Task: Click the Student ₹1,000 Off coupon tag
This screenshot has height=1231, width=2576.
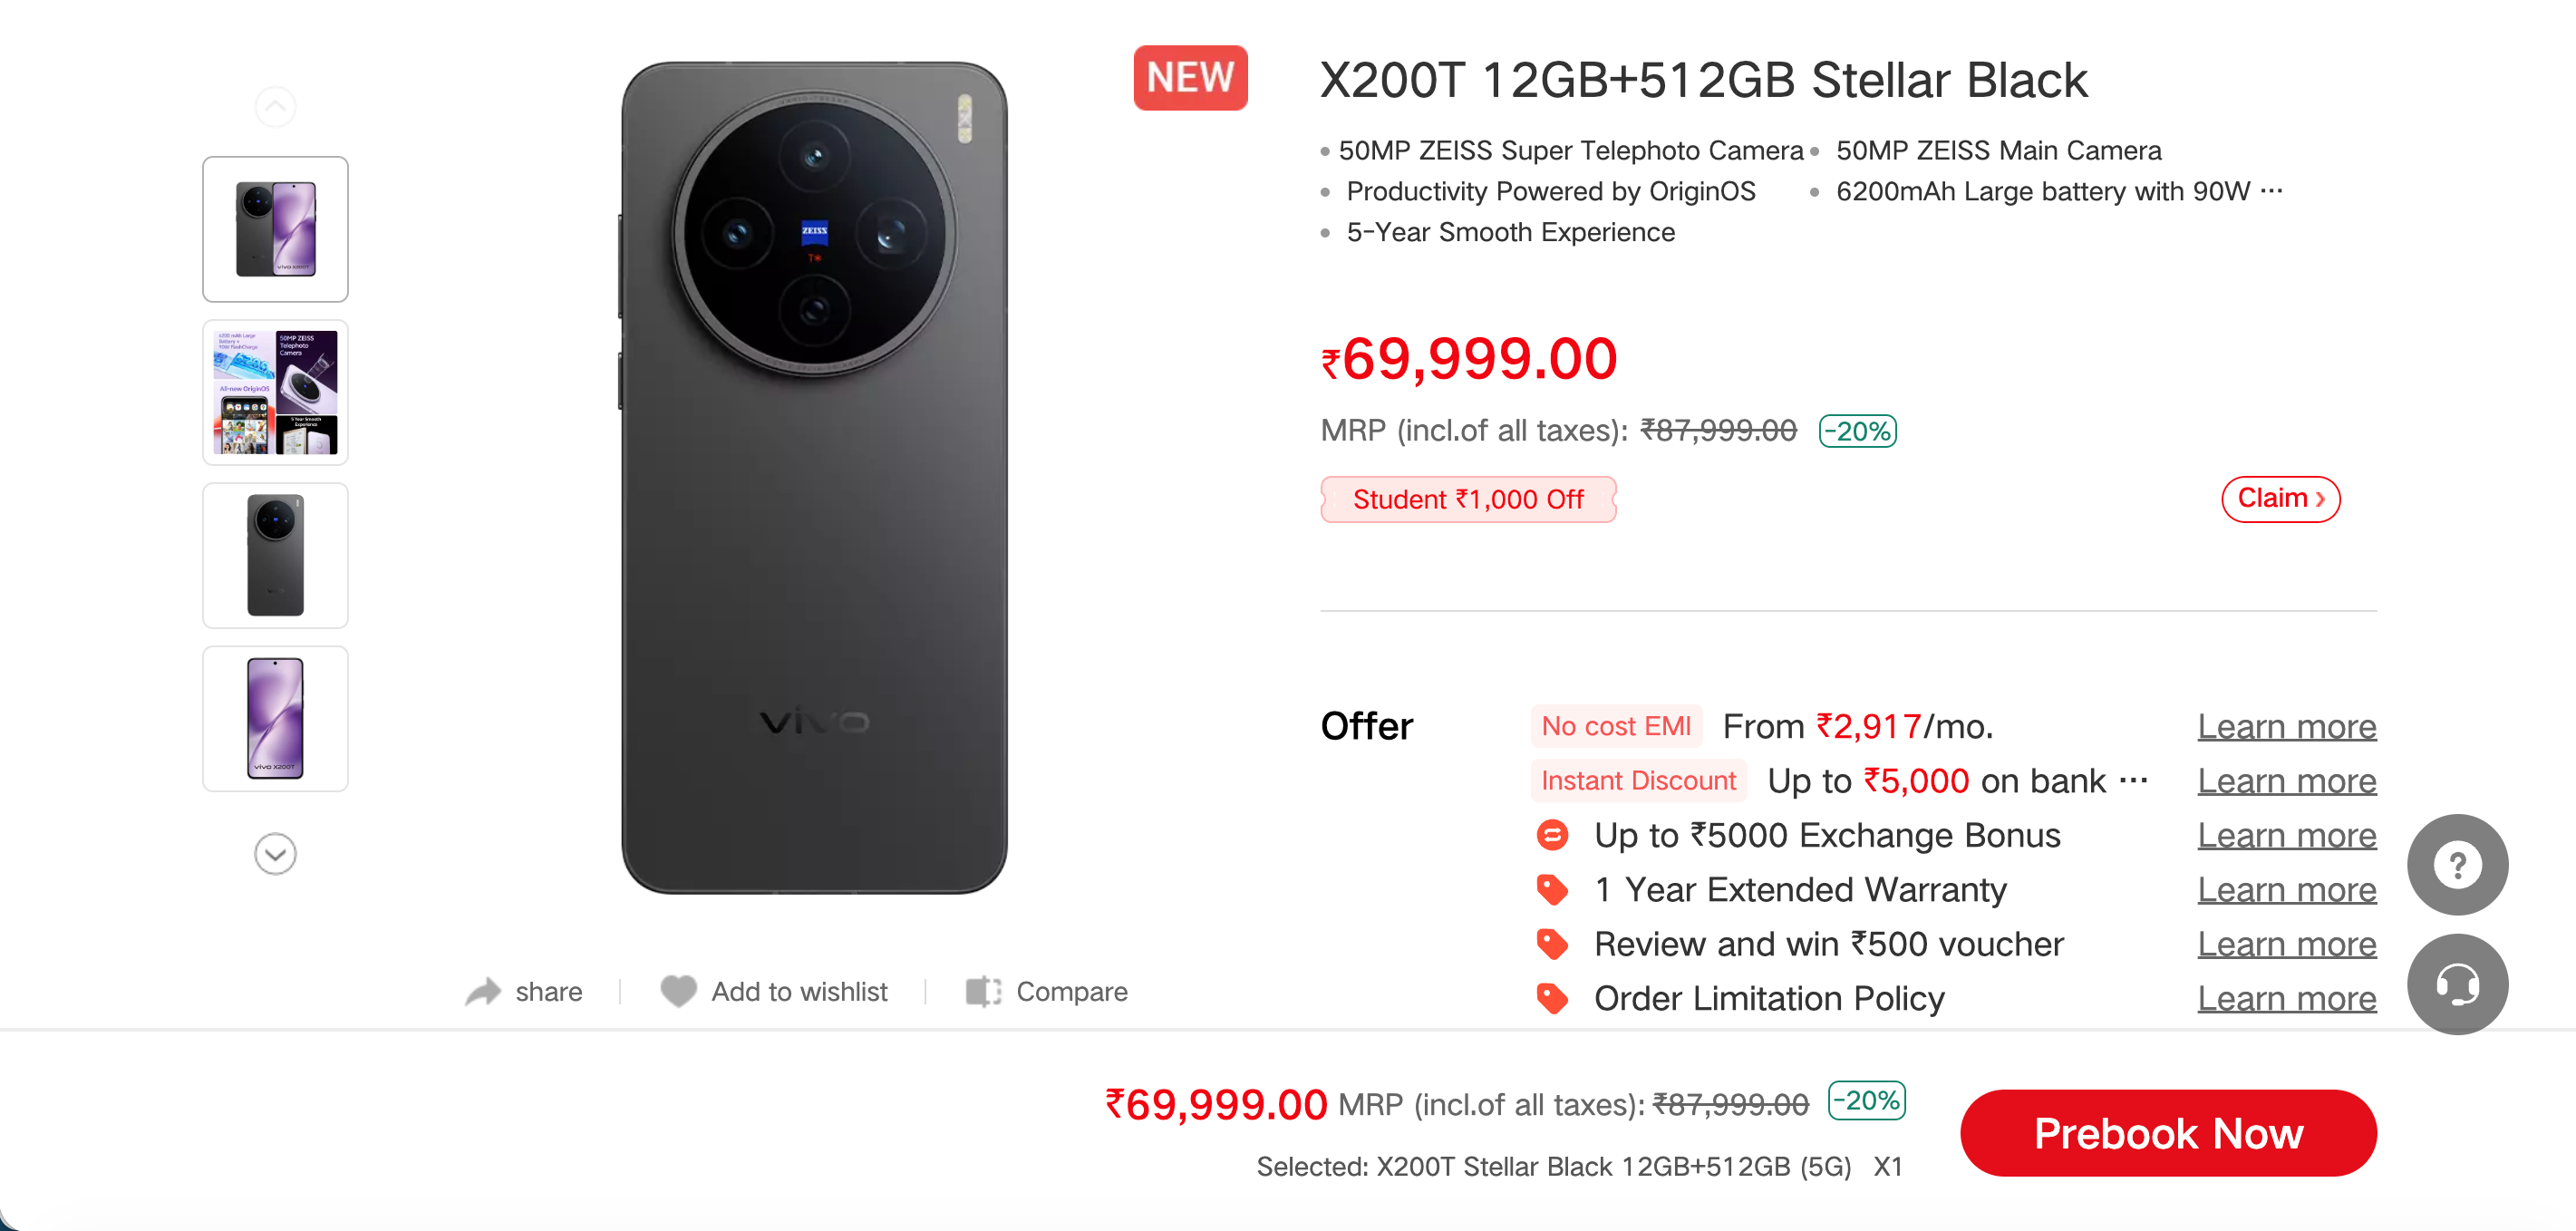Action: coord(1467,499)
